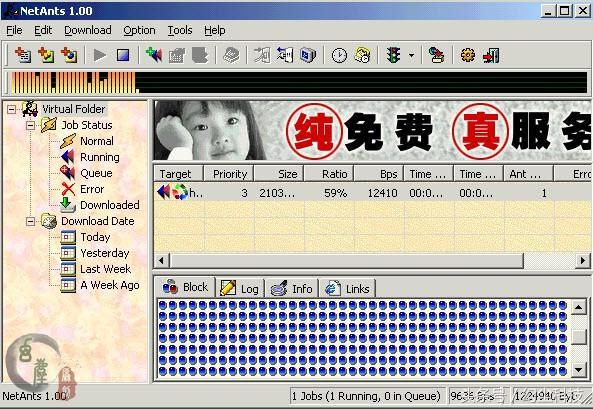Collapse the Job Status tree node
The width and height of the screenshot is (593, 409).
31,125
